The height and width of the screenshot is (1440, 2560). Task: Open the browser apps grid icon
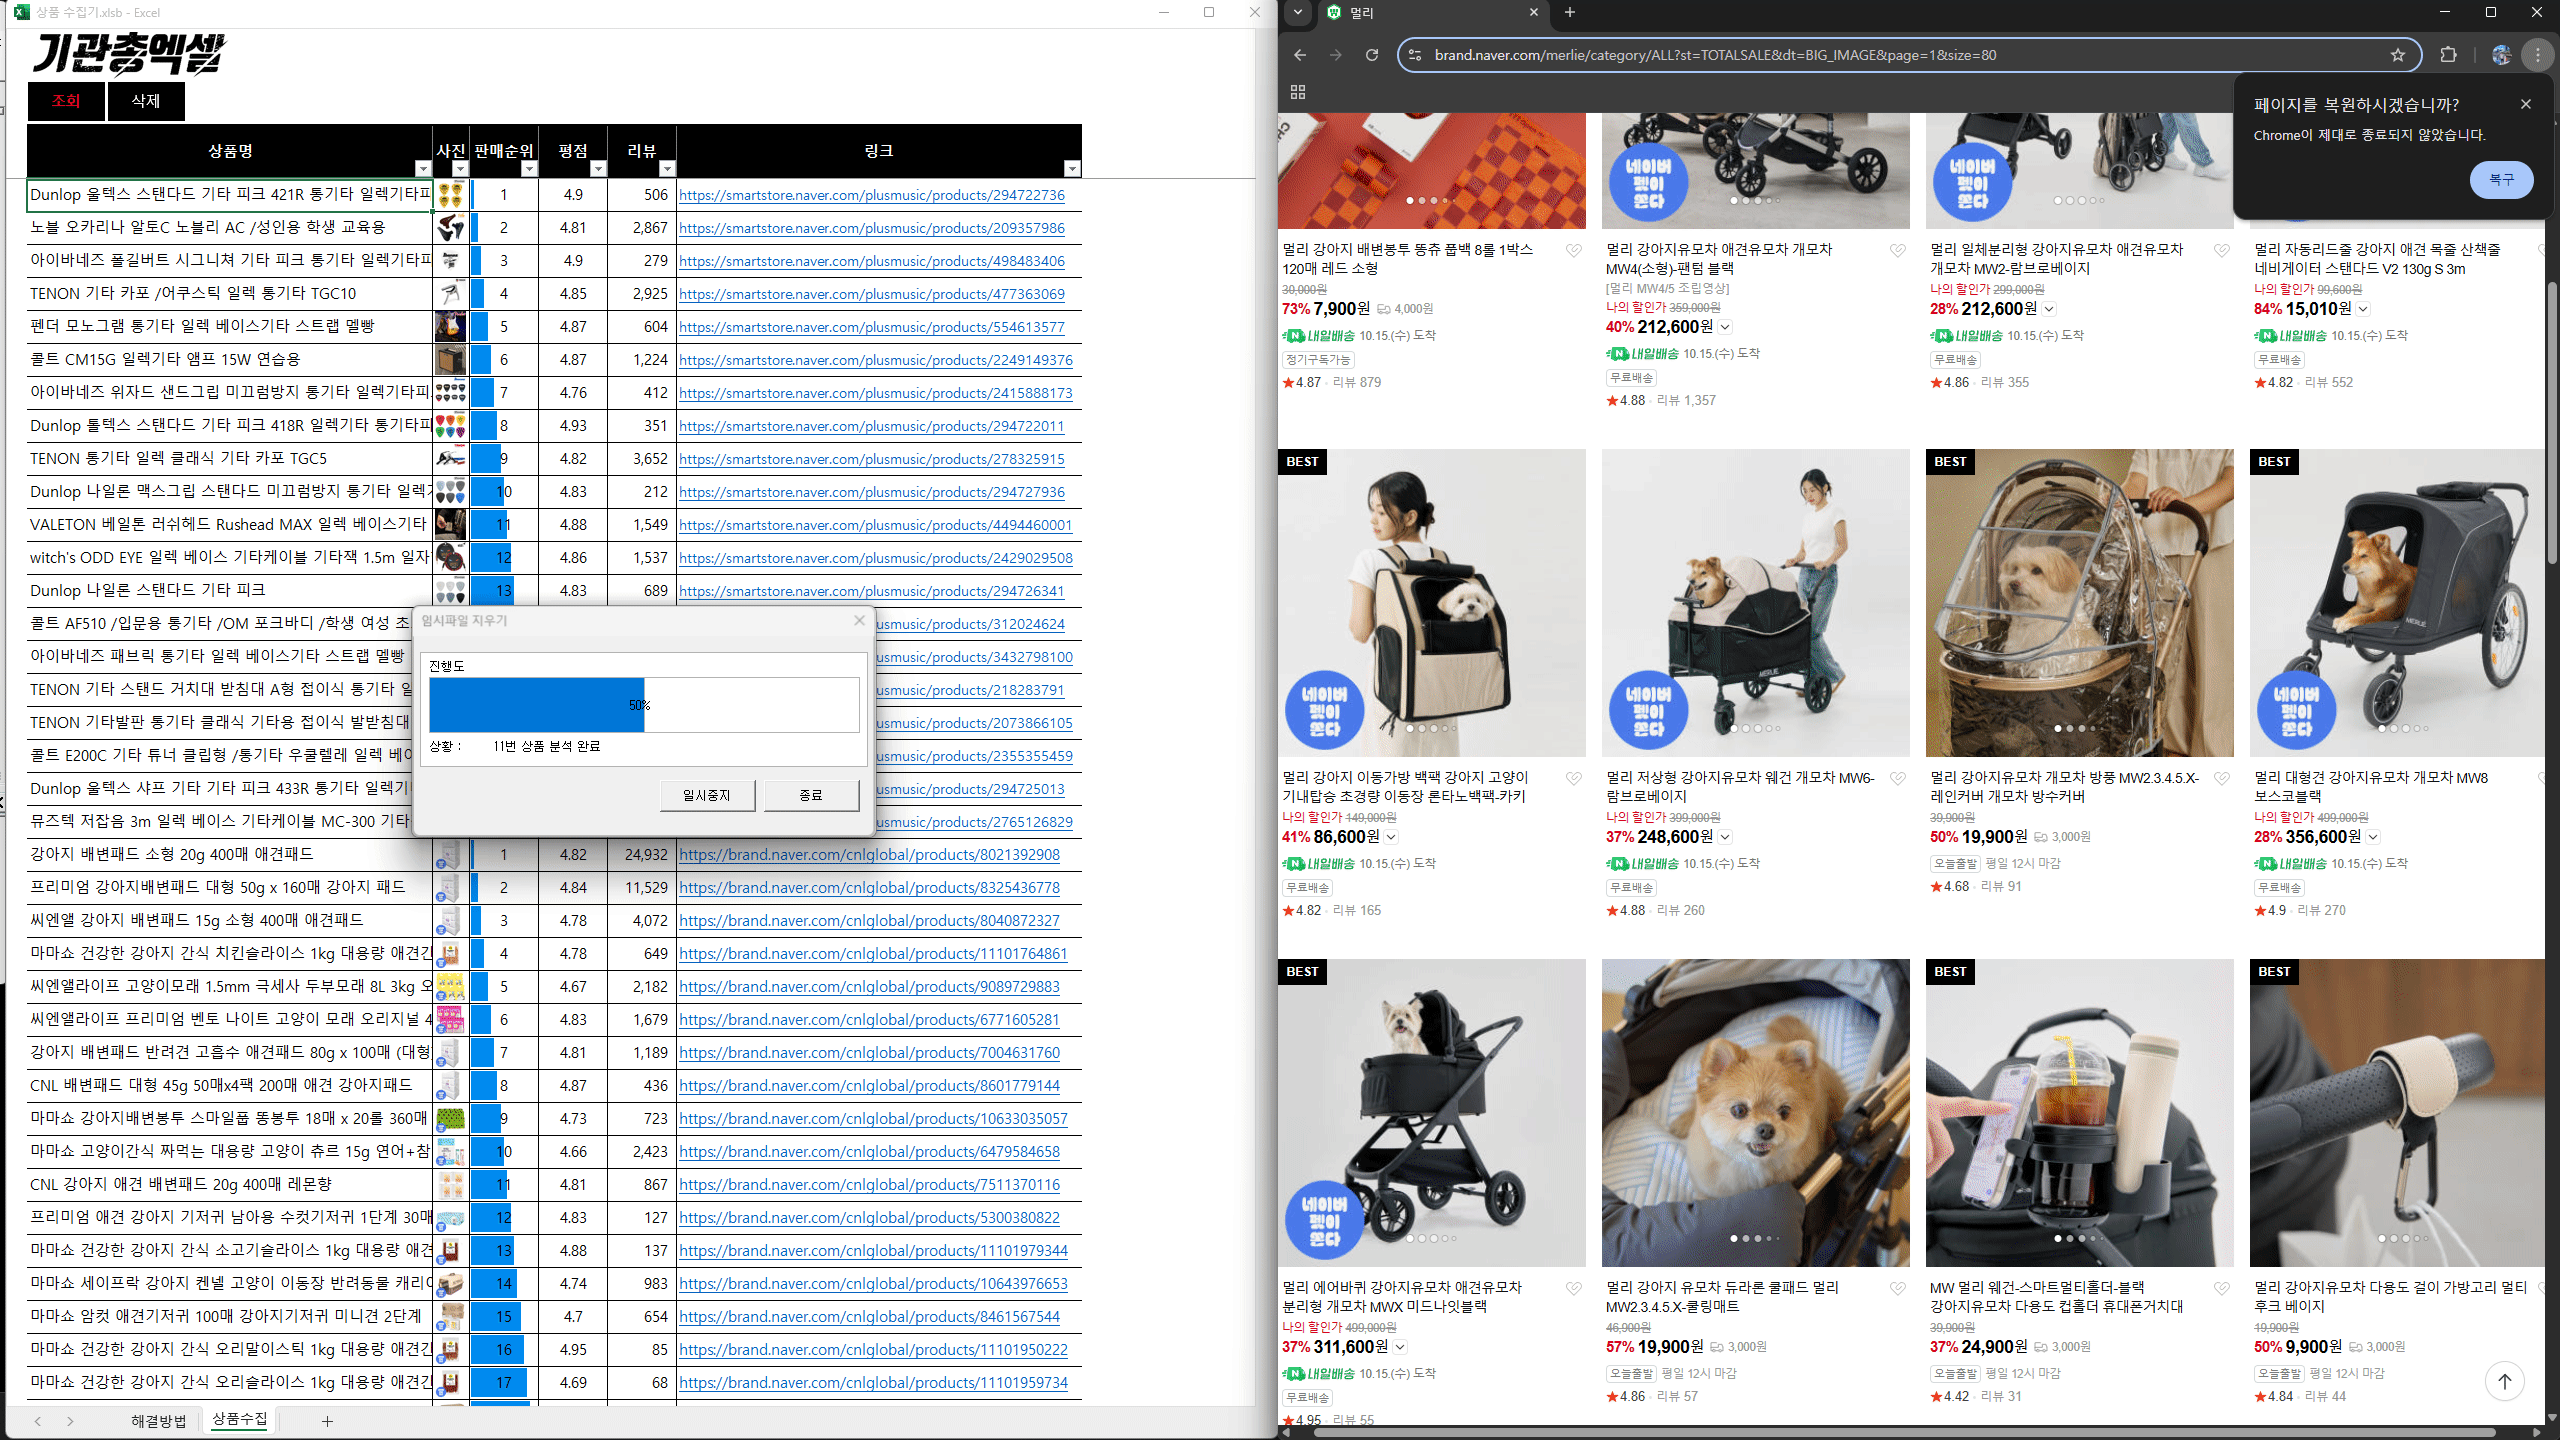(1298, 92)
